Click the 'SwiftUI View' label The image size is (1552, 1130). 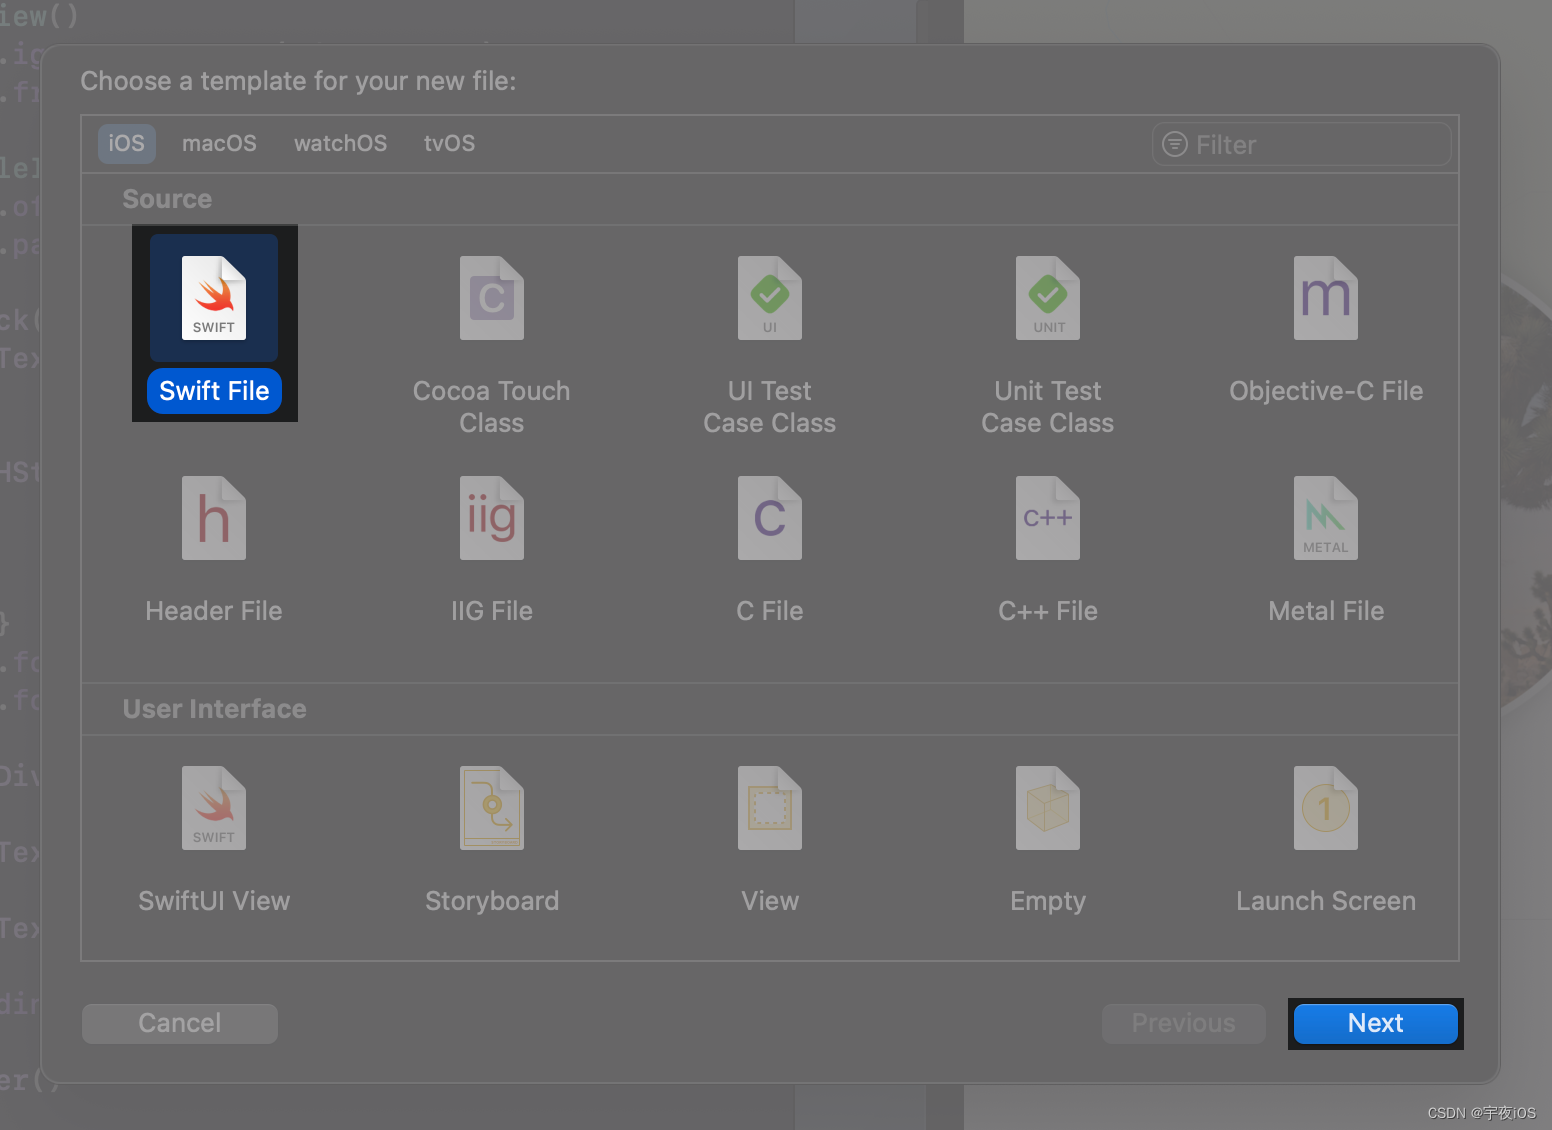[214, 901]
